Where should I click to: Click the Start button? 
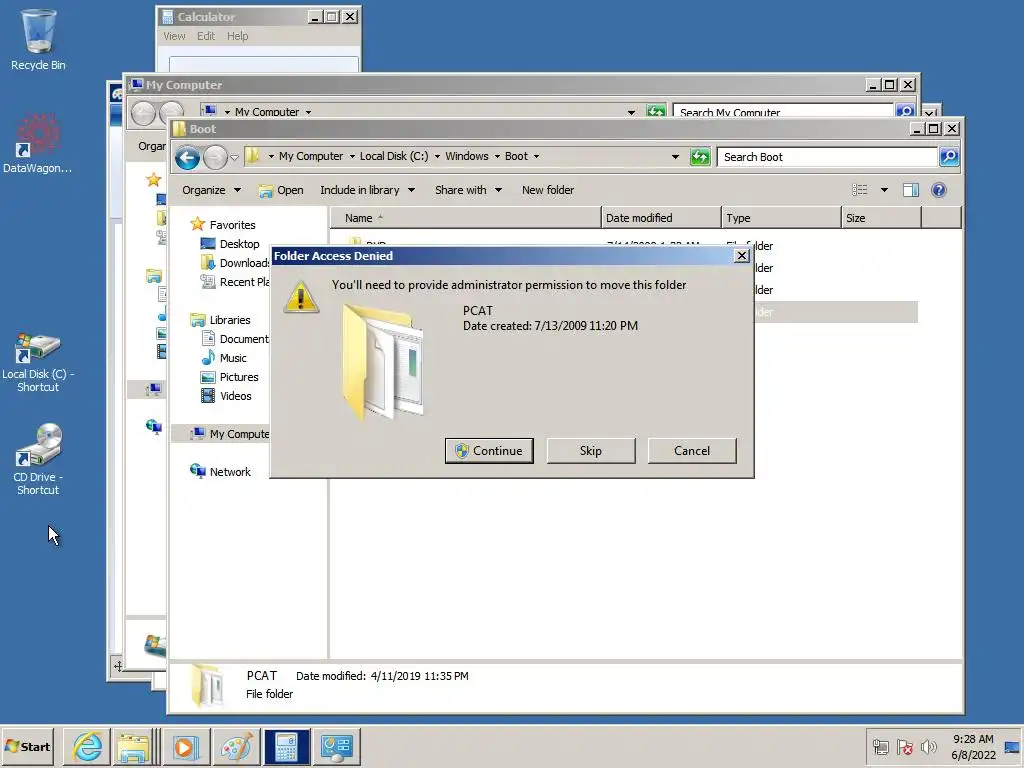[28, 746]
